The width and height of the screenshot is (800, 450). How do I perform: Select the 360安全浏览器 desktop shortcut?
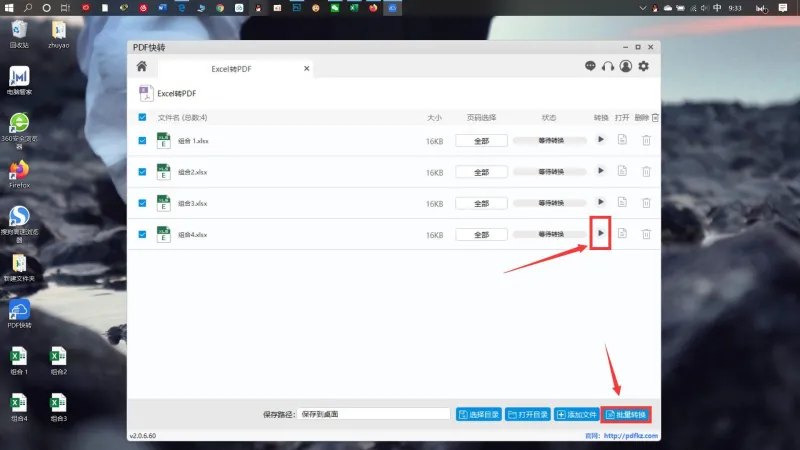[x=19, y=131]
